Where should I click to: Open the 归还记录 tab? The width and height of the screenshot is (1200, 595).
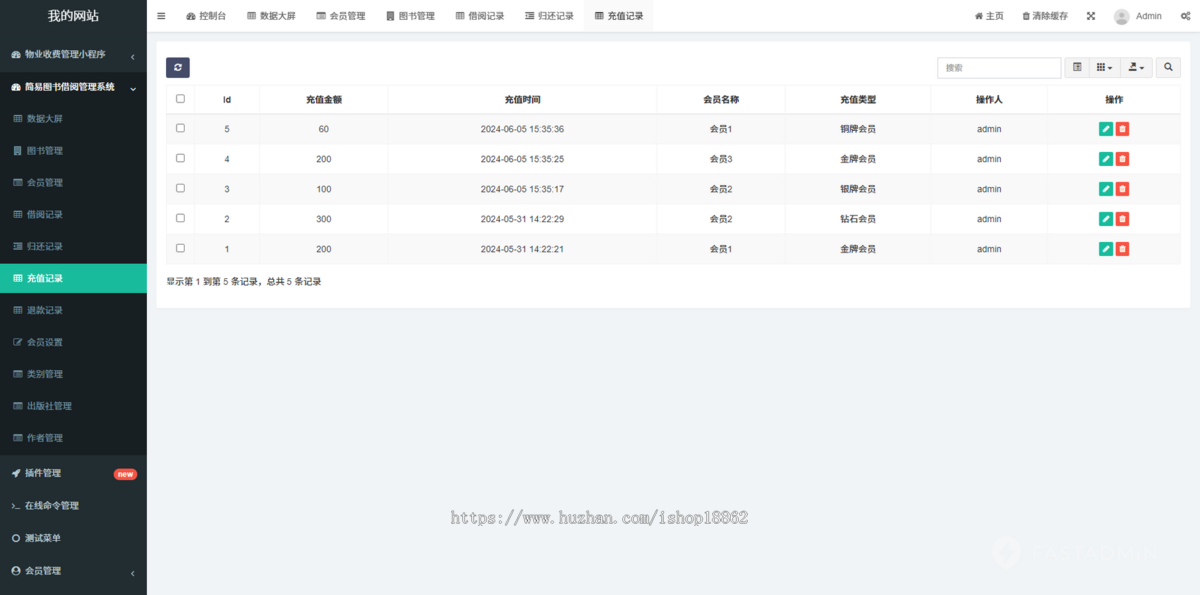click(548, 15)
